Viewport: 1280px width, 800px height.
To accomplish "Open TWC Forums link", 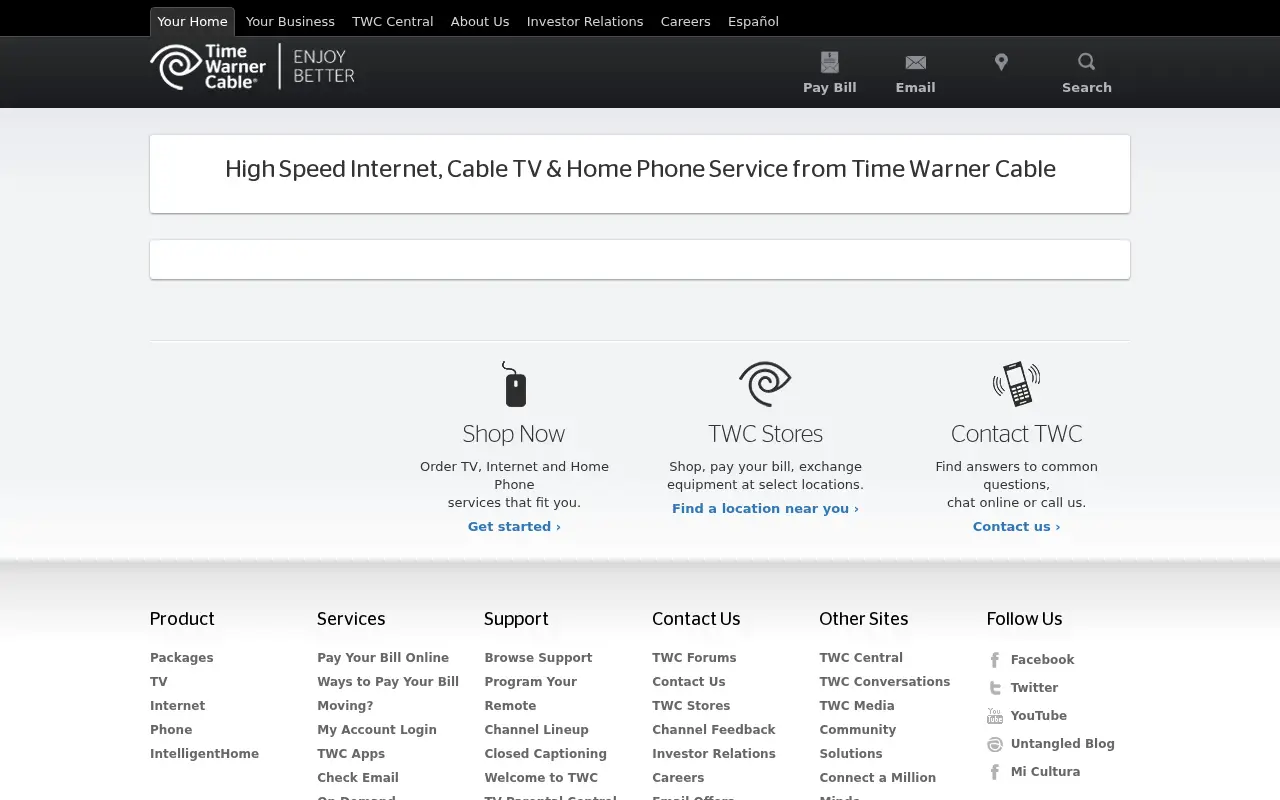I will point(694,658).
